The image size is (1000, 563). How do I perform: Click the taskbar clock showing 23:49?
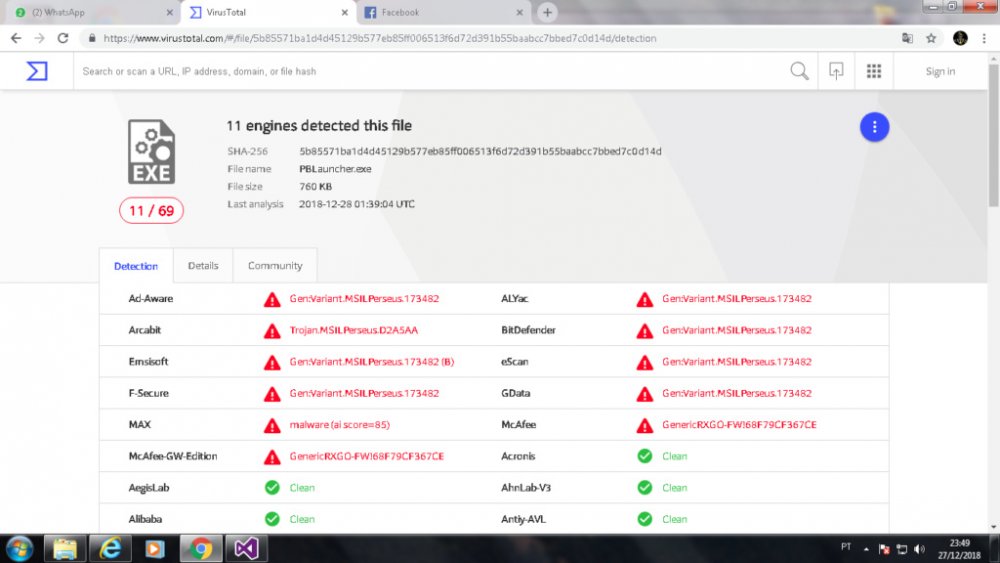pos(959,549)
